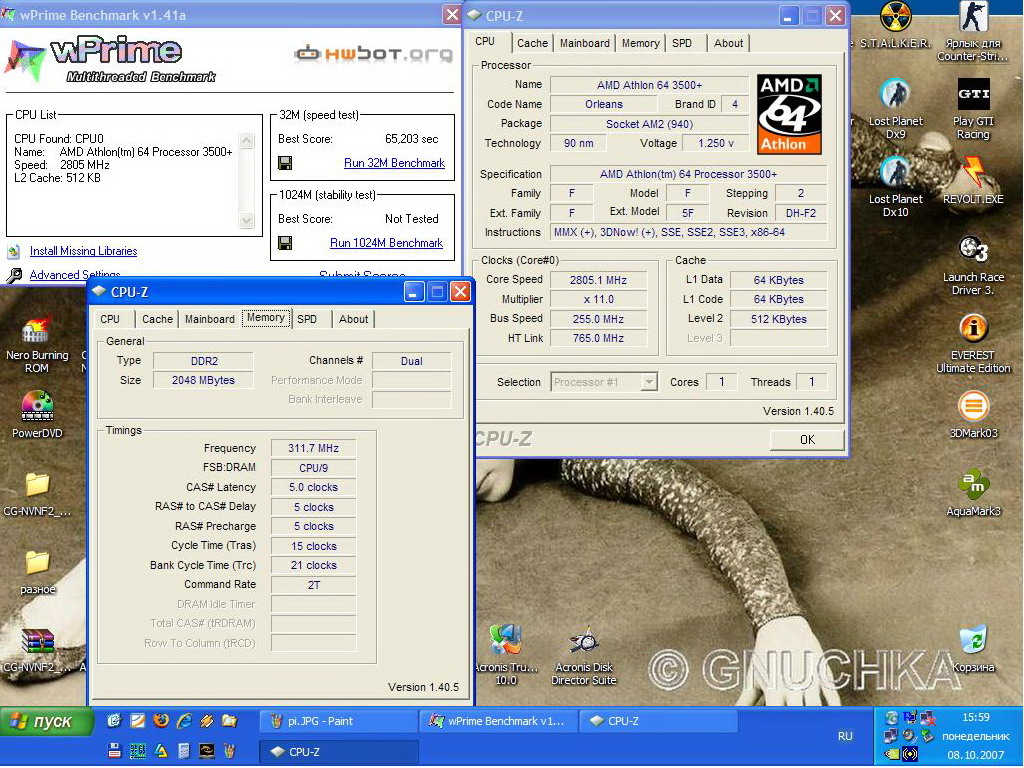Open the folder icon in quick launch
Viewport: 1024px width, 768px height.
229,721
